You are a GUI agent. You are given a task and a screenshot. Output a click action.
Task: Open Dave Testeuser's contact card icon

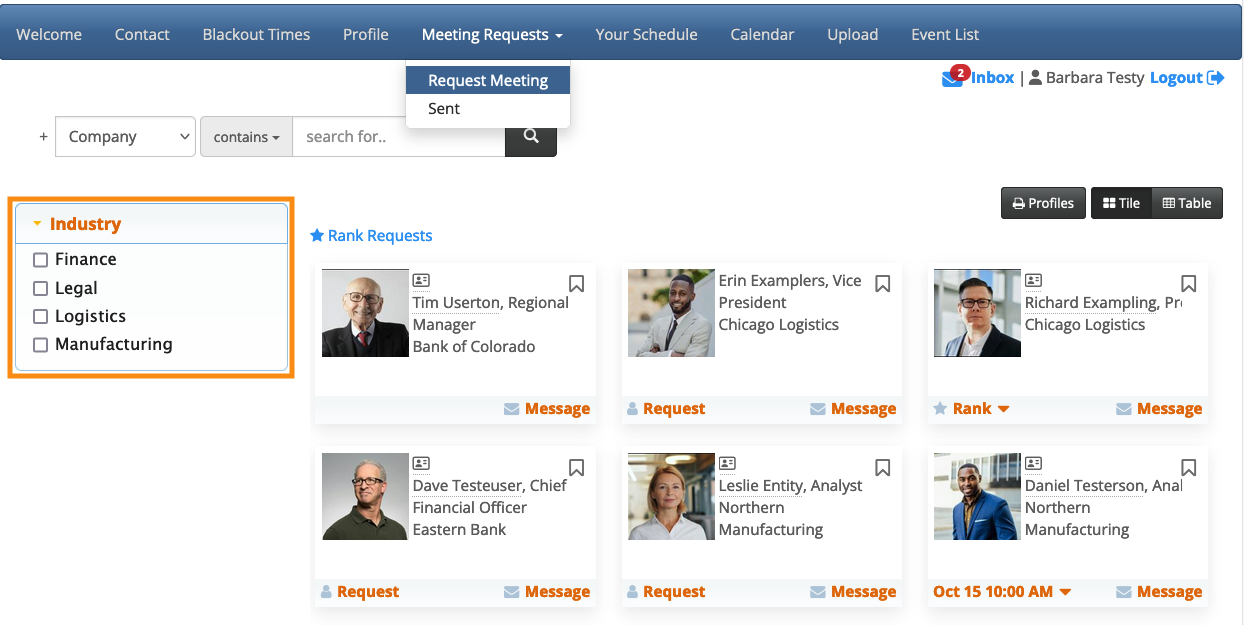tap(421, 464)
